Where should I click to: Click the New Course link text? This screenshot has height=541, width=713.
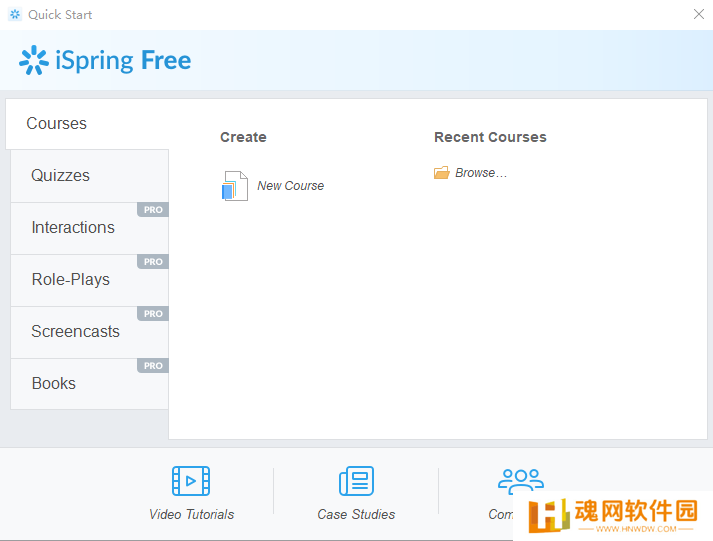(291, 186)
